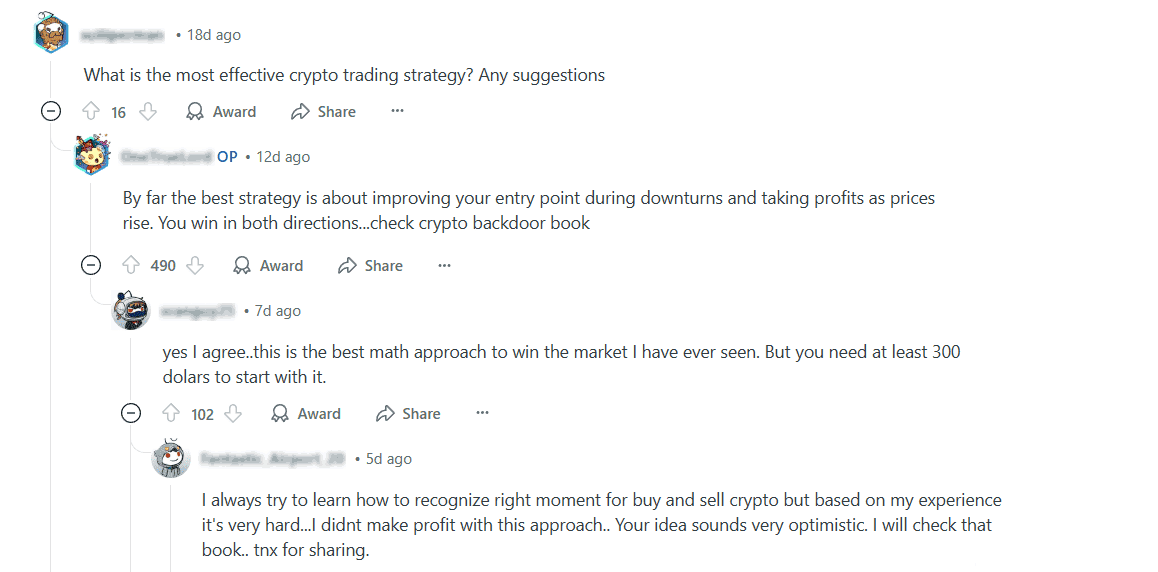This screenshot has width=1158, height=572.
Task: Share the OP's reply with 490 votes
Action: pyautogui.click(x=371, y=266)
